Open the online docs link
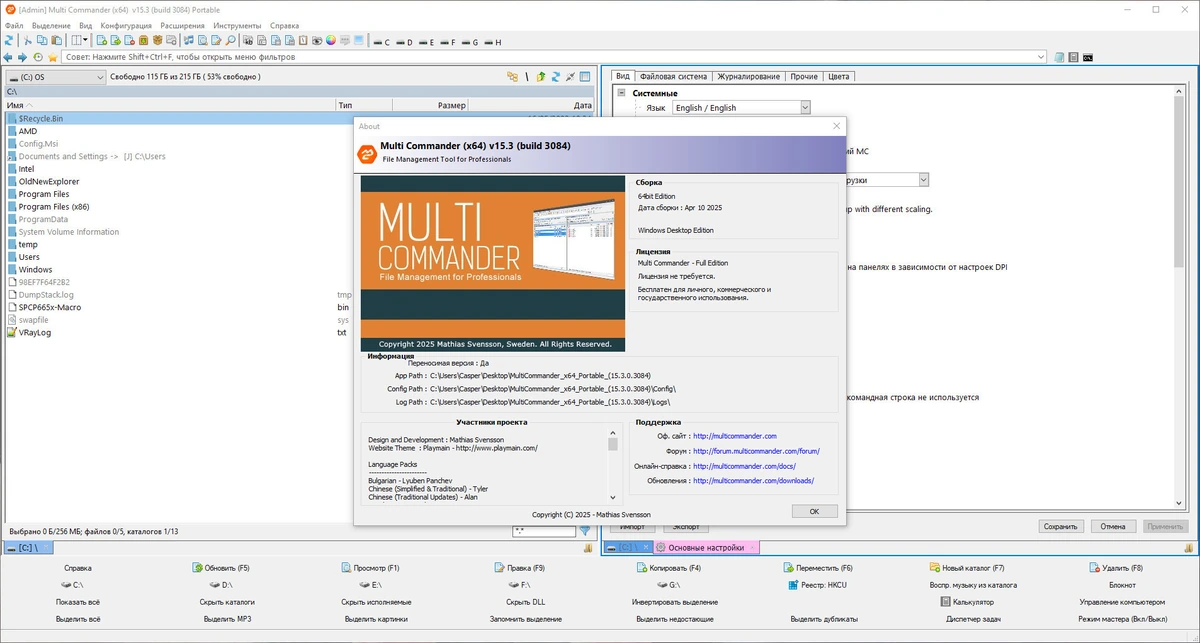This screenshot has width=1200, height=643. tap(744, 466)
